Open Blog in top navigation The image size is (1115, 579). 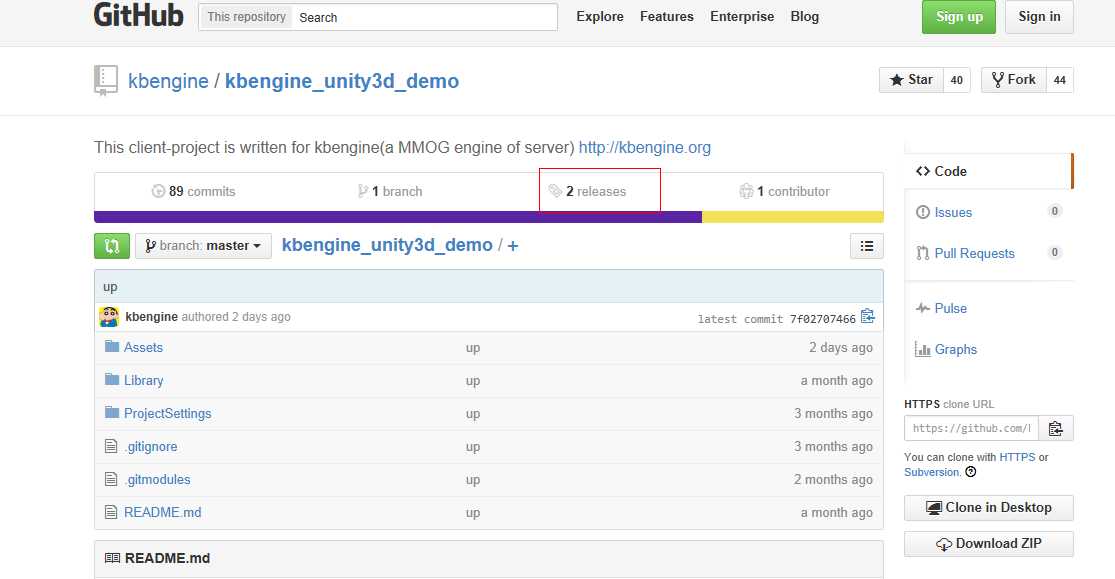pos(804,16)
